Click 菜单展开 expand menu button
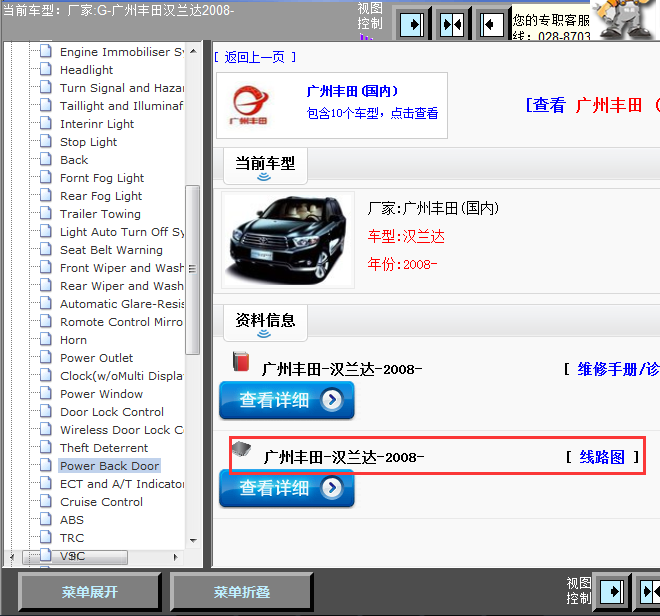The height and width of the screenshot is (616, 660). [x=90, y=592]
